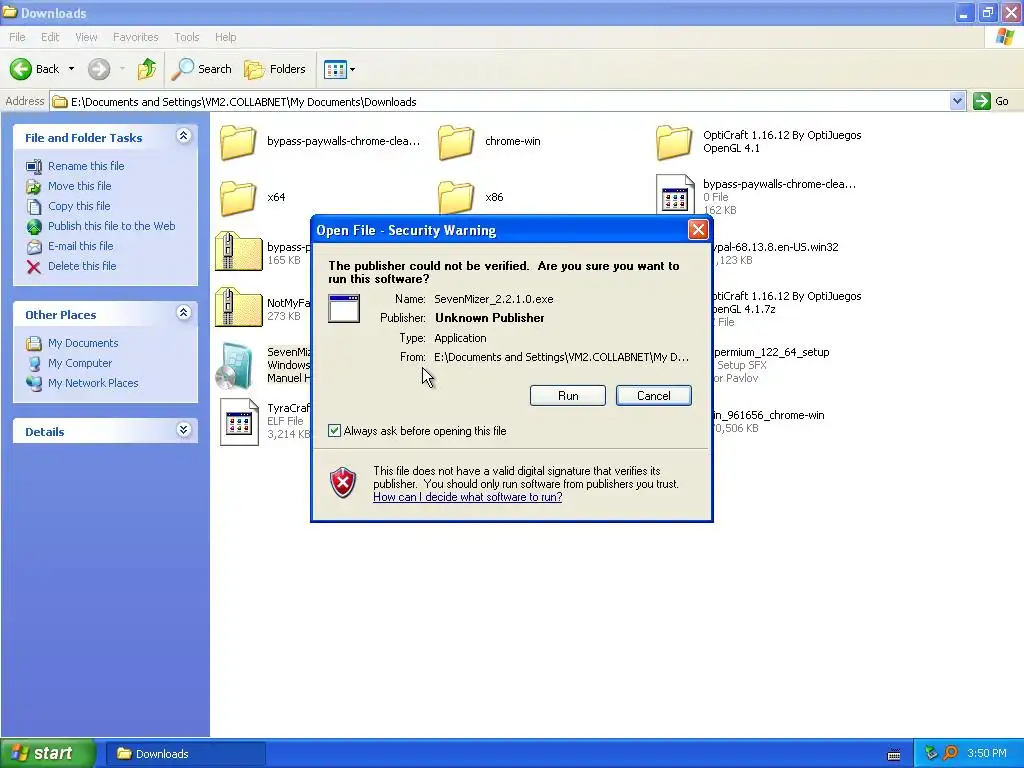Open the Tools menu

186,37
